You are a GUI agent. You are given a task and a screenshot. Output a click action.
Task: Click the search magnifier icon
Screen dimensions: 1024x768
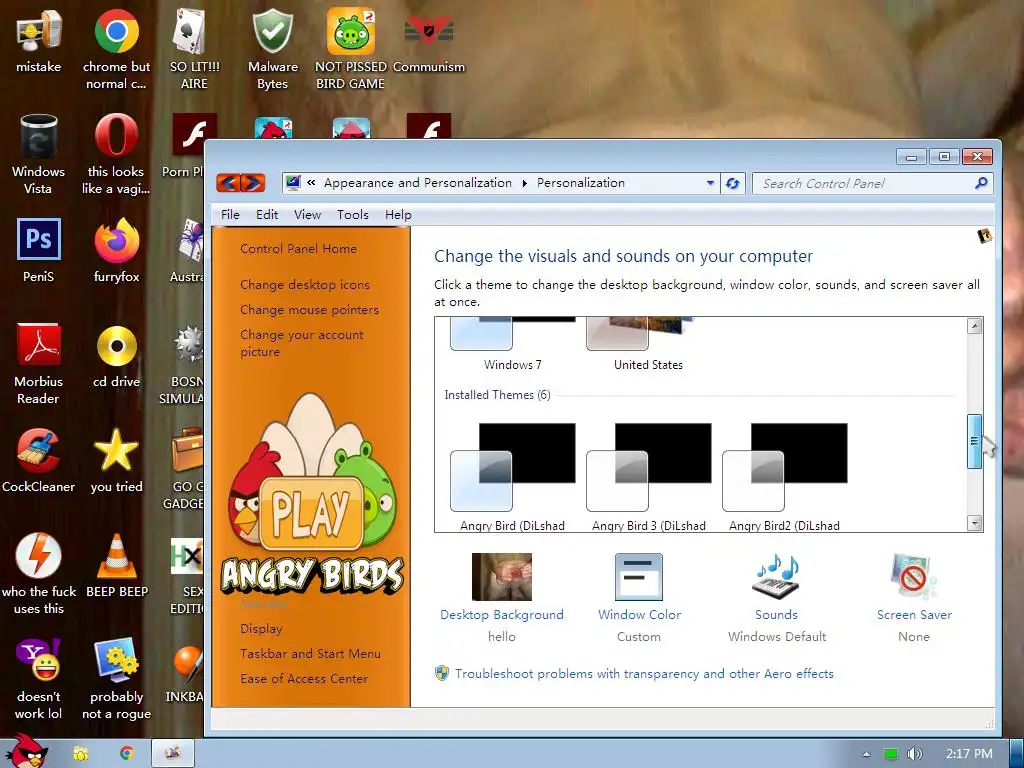(981, 184)
